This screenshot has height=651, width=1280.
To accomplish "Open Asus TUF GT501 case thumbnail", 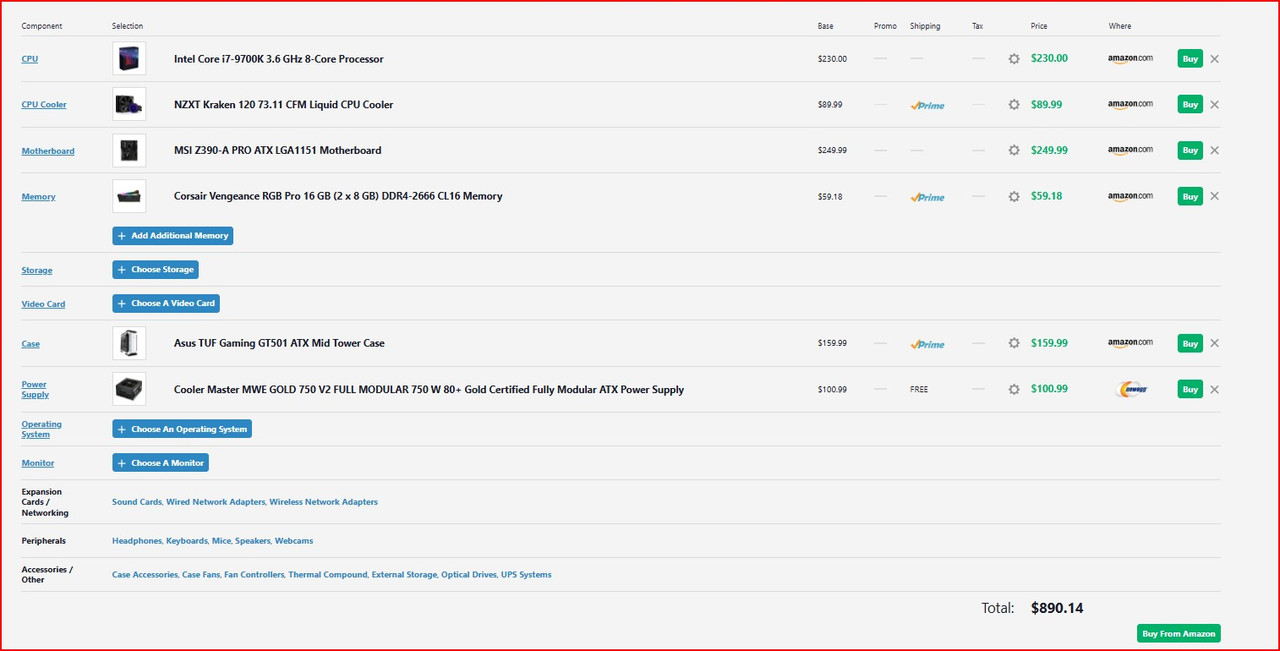I will pyautogui.click(x=129, y=344).
